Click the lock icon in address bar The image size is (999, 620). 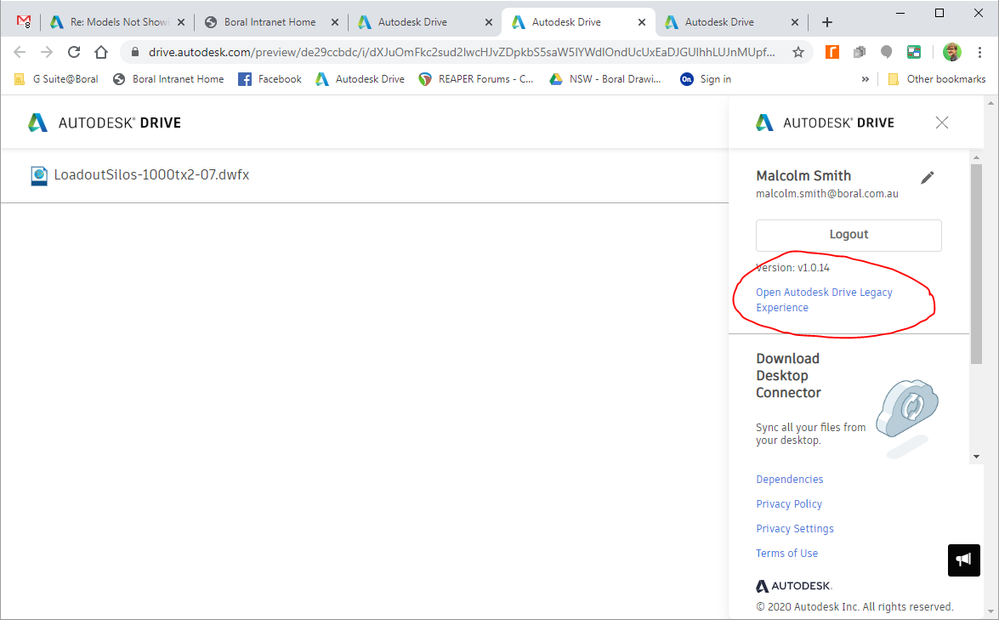(134, 52)
